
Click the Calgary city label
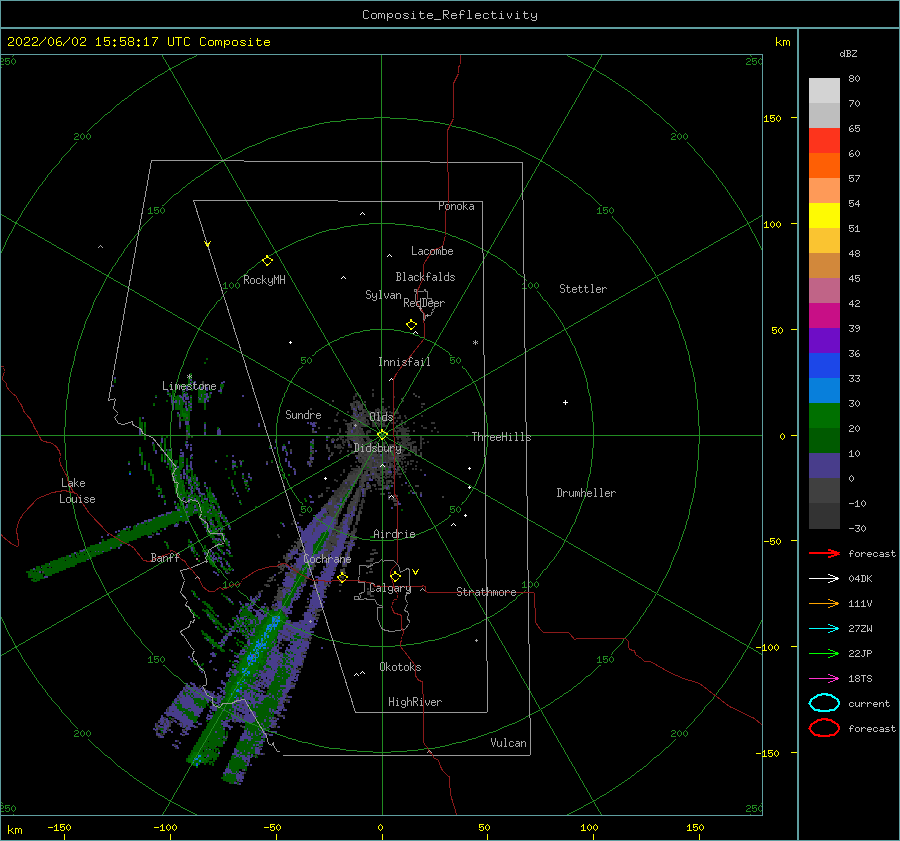pyautogui.click(x=390, y=588)
